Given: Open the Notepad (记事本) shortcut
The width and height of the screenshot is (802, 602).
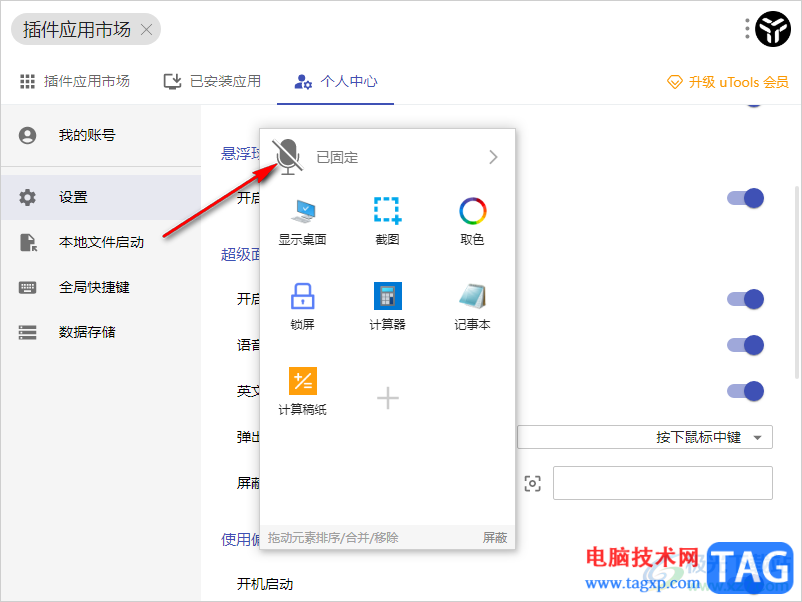Looking at the screenshot, I should [472, 306].
